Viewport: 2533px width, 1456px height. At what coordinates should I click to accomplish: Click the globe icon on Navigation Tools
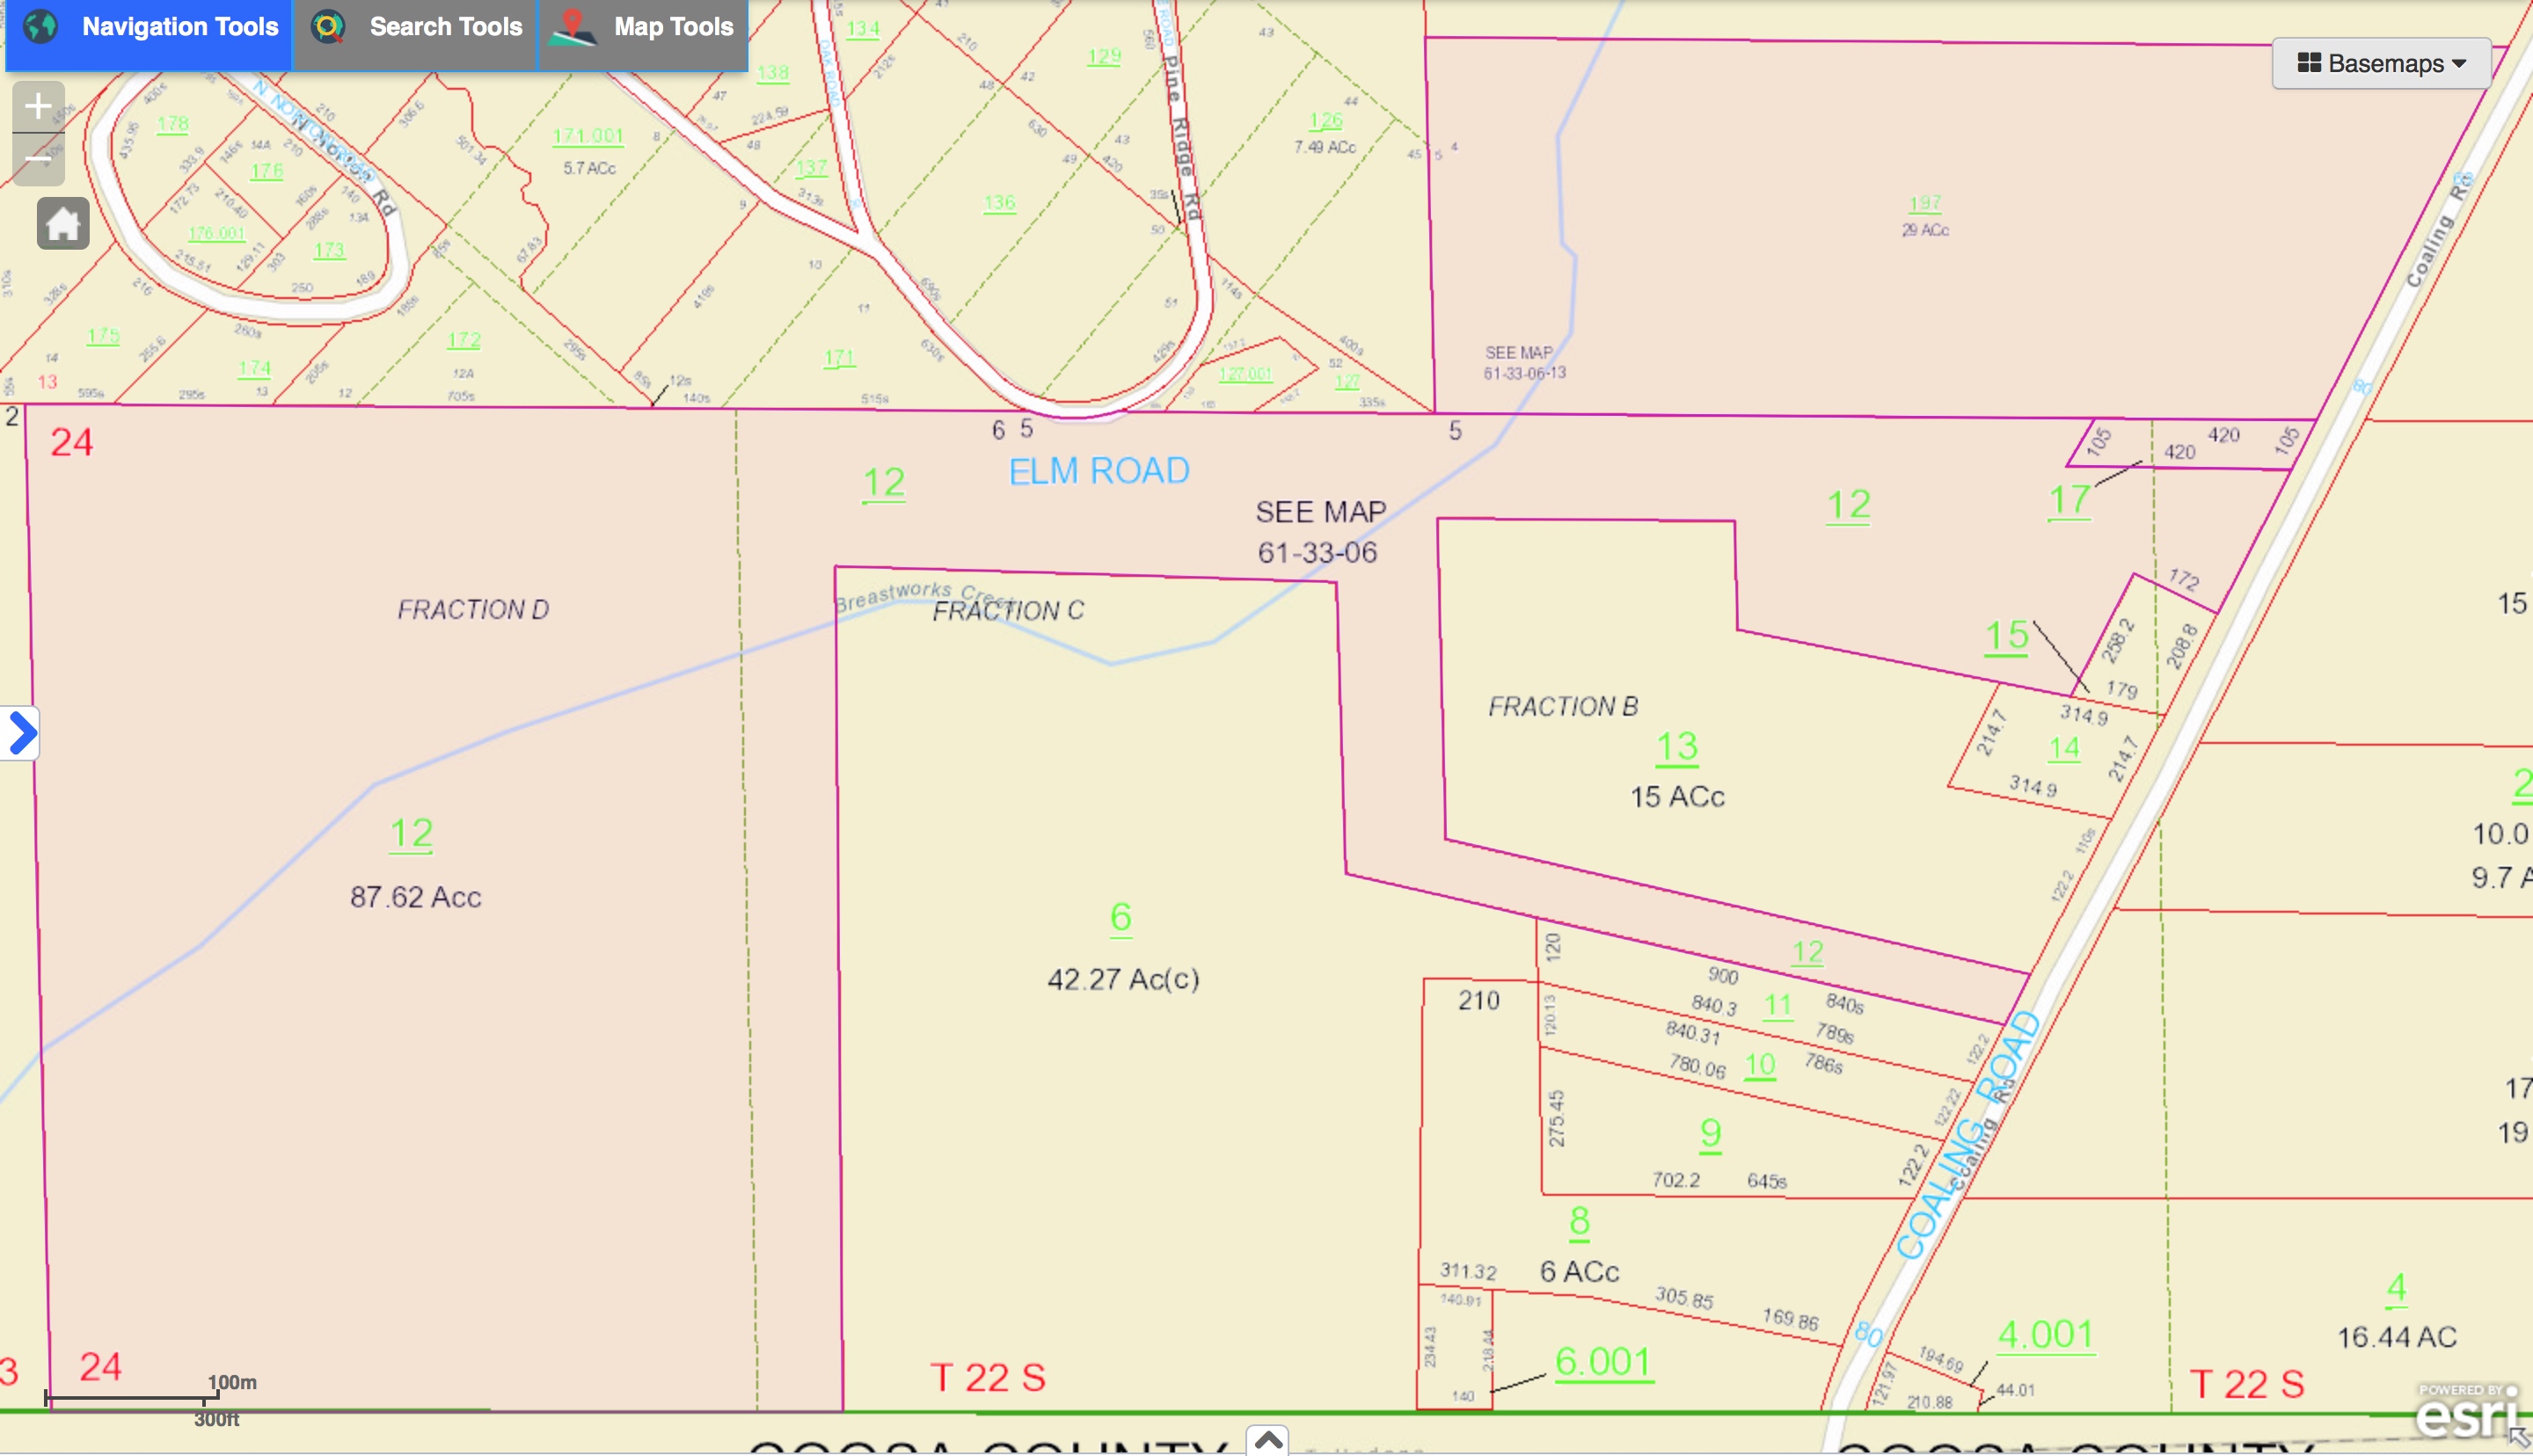41,27
